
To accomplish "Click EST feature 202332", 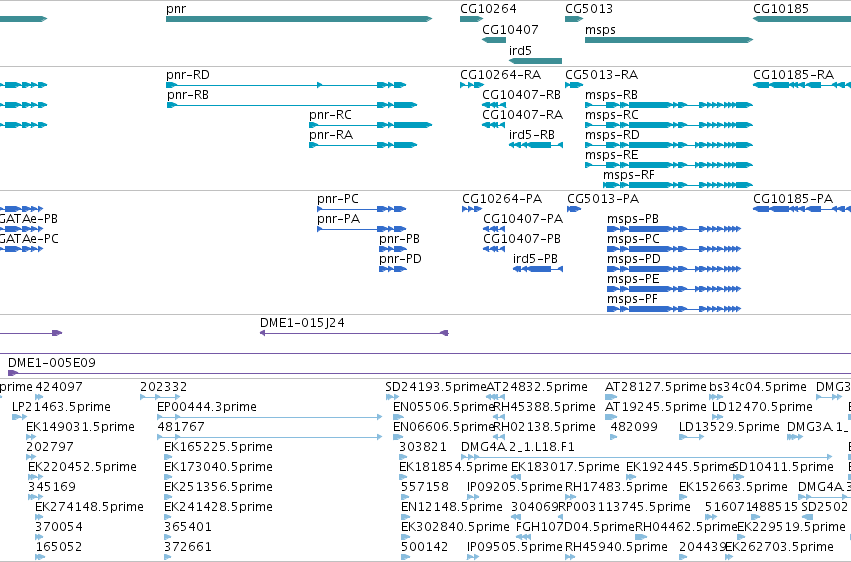I will pyautogui.click(x=160, y=397).
